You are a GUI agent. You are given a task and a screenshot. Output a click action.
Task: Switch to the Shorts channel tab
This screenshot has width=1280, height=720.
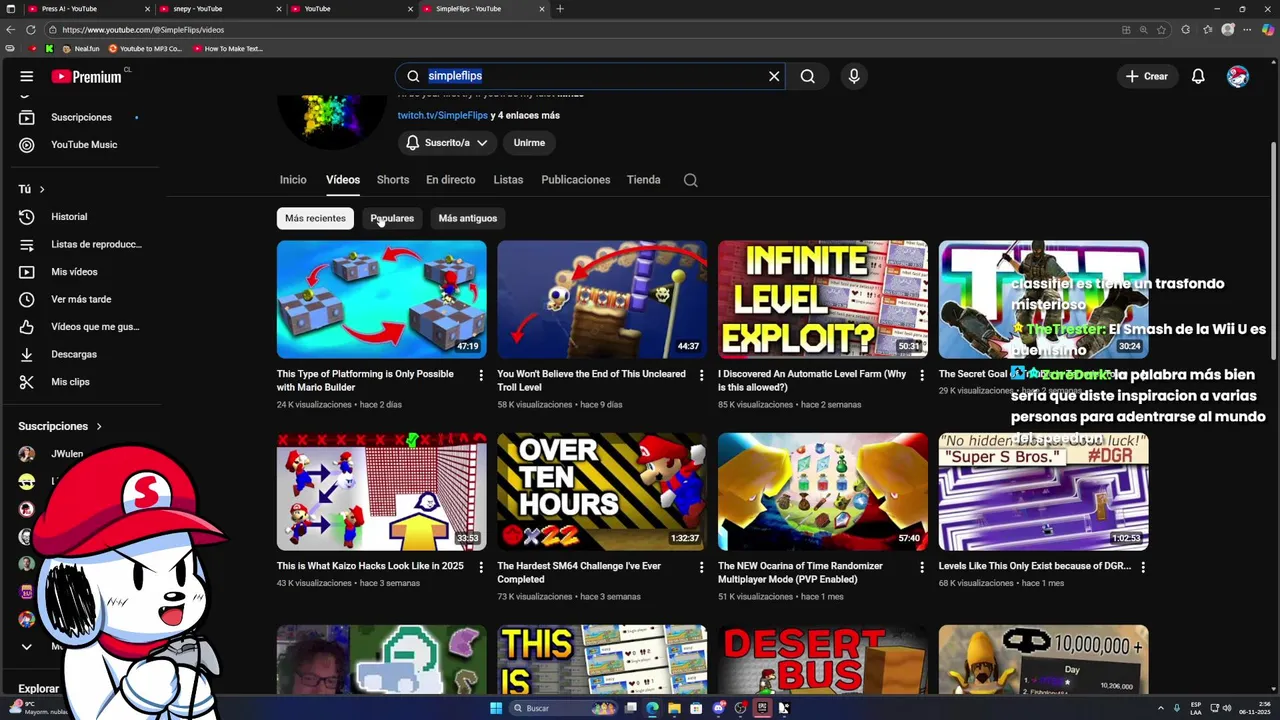pos(393,180)
